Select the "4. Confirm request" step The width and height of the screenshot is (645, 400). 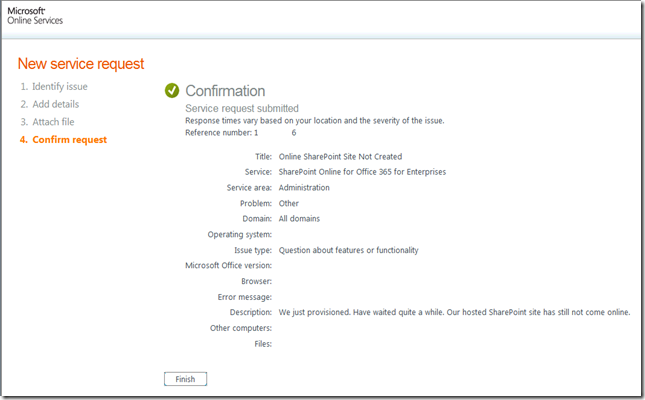tap(63, 140)
